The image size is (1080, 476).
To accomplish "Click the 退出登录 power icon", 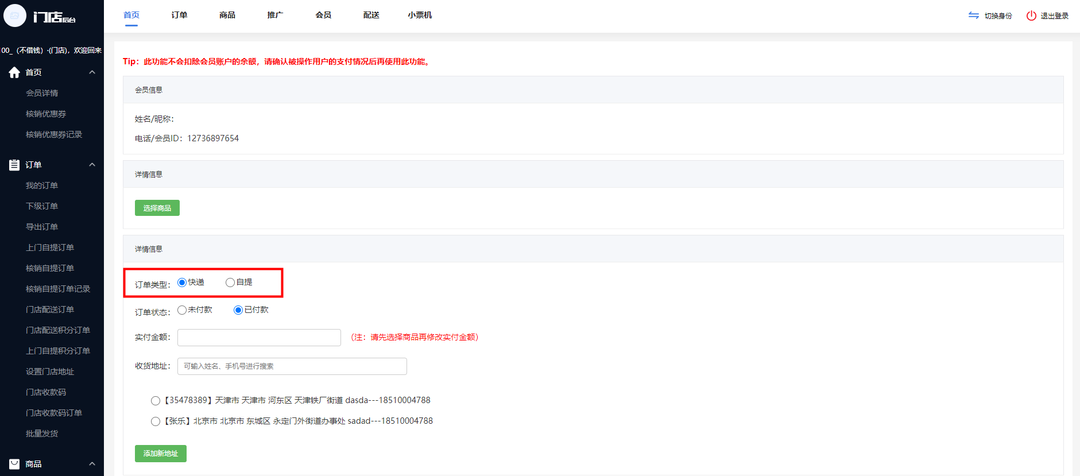I will coord(1031,16).
